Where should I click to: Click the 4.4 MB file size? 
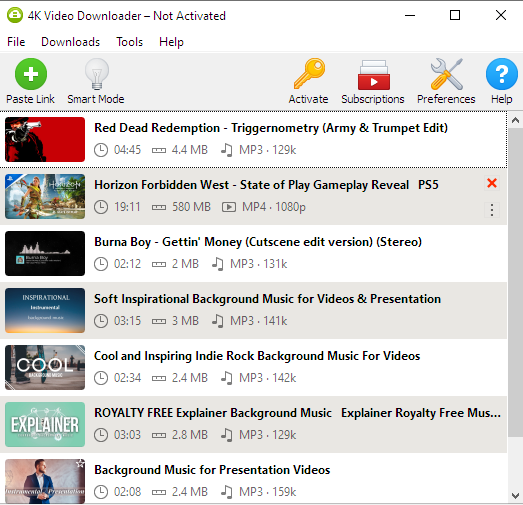[x=190, y=150]
